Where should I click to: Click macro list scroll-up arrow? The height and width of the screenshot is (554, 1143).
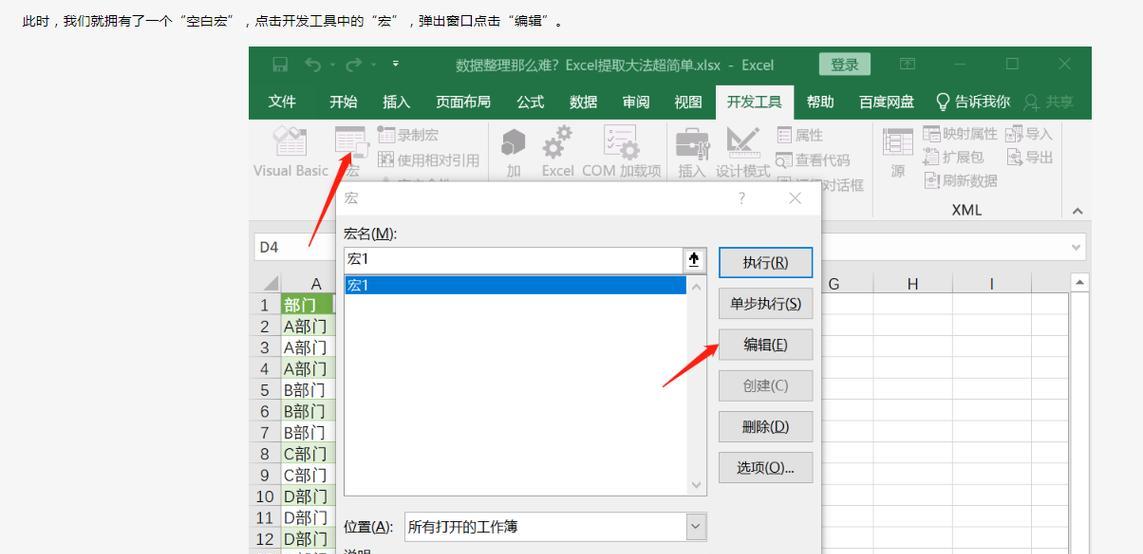[x=696, y=286]
